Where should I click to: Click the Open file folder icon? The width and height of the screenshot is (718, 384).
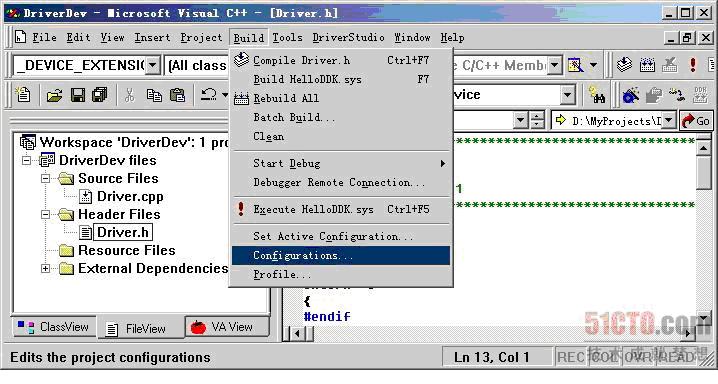click(x=54, y=95)
